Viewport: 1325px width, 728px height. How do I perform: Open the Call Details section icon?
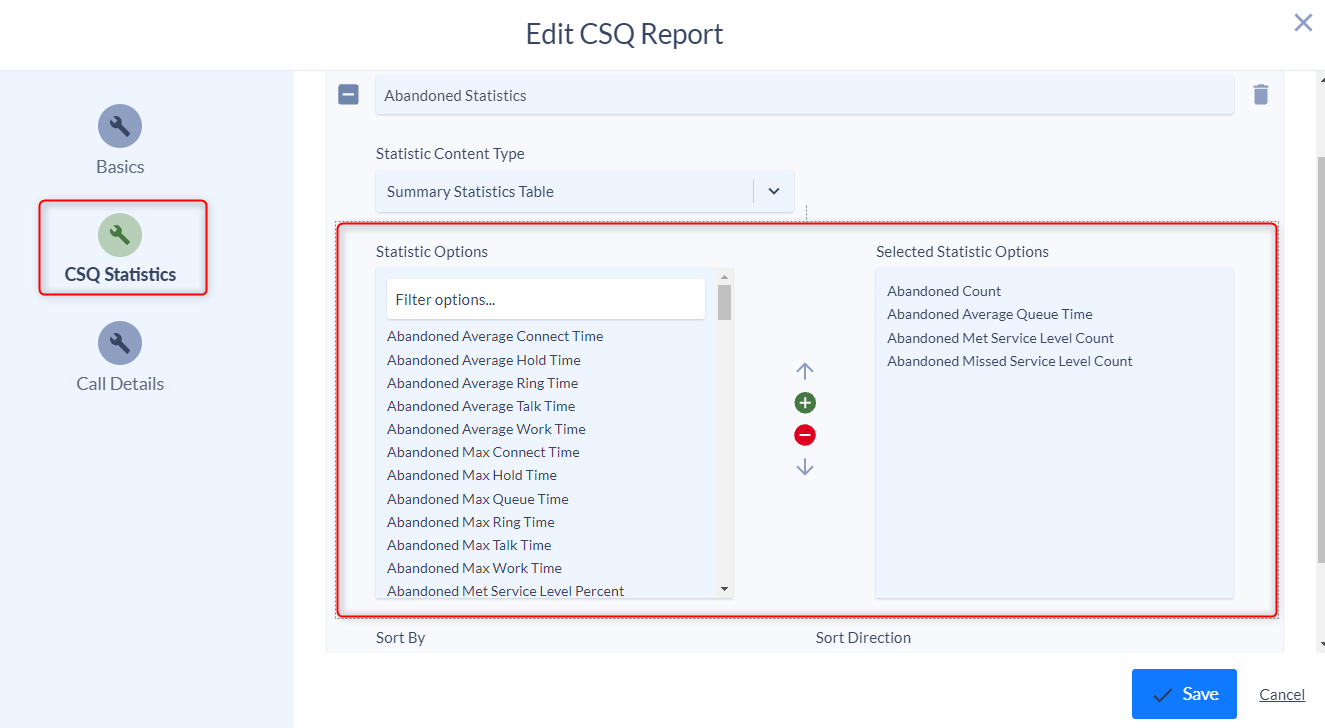[x=120, y=344]
